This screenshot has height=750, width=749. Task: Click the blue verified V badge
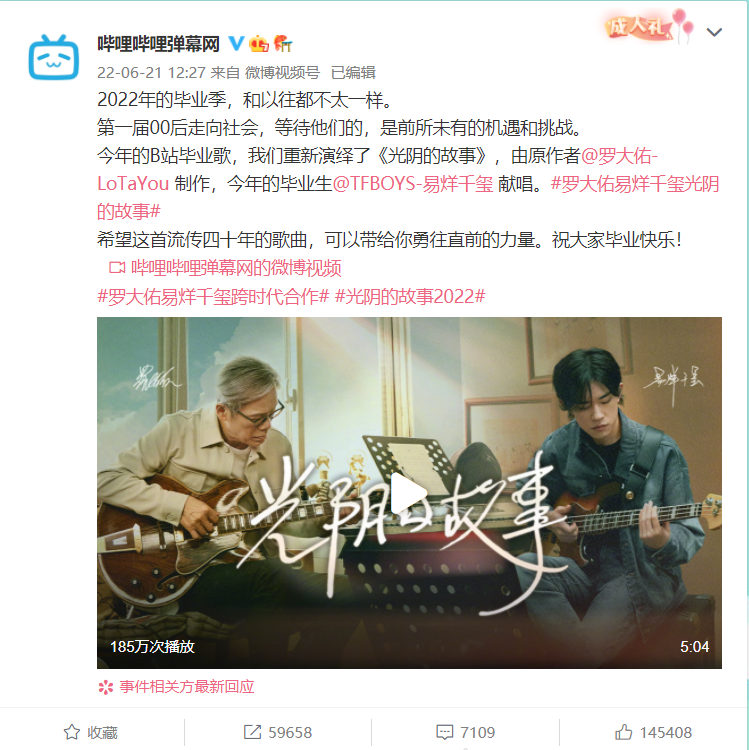[236, 44]
